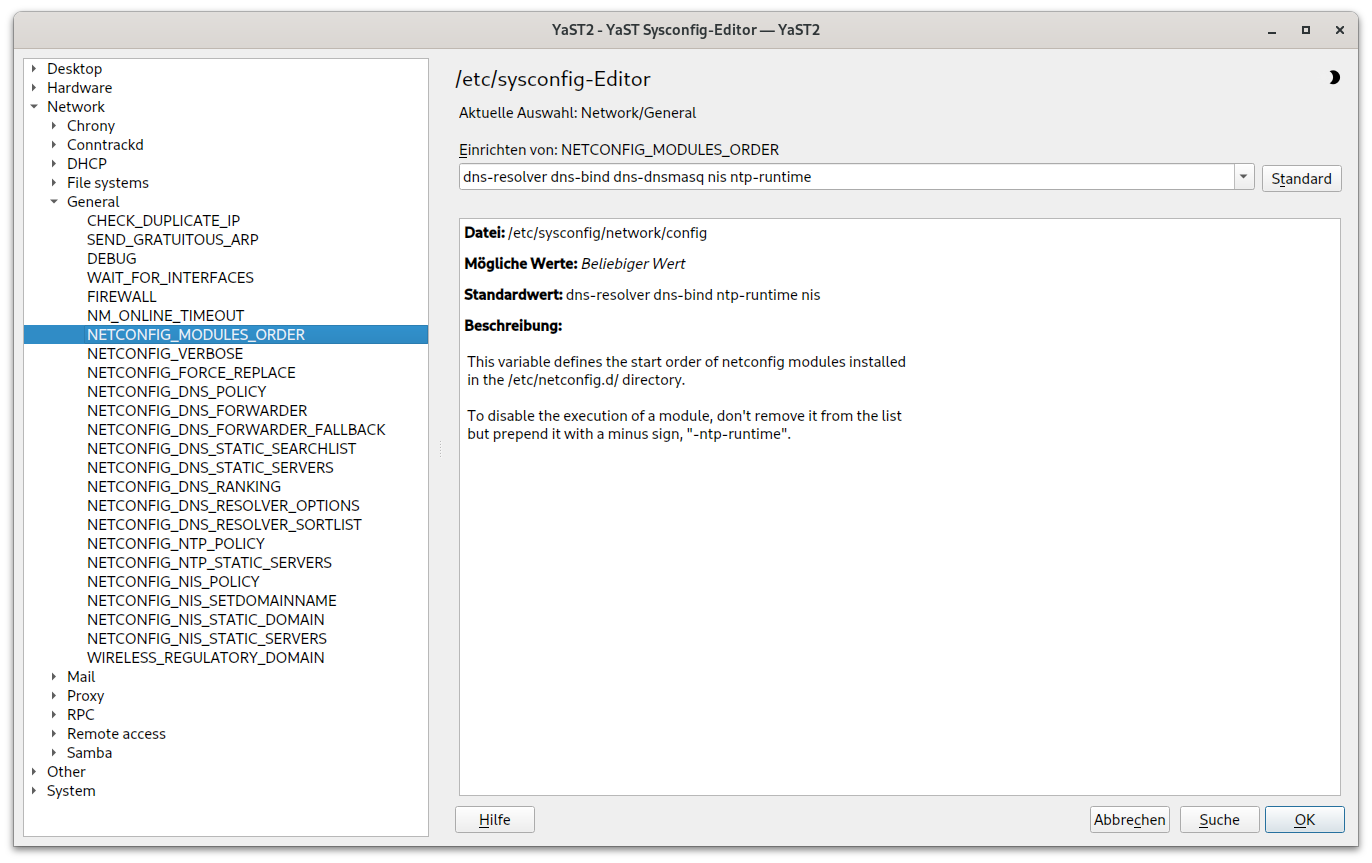Select the DEBUG variable
Viewport: 1372px width, 863px height.
pos(111,258)
